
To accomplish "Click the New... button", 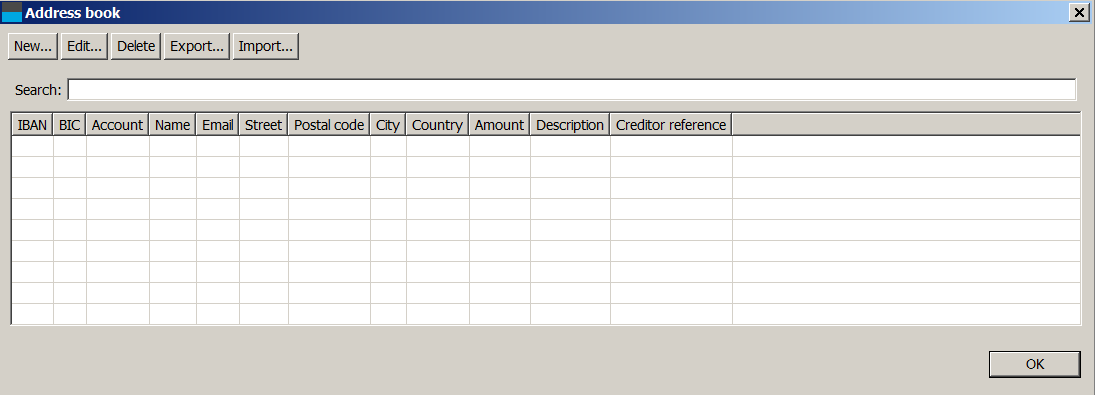I will [x=33, y=46].
